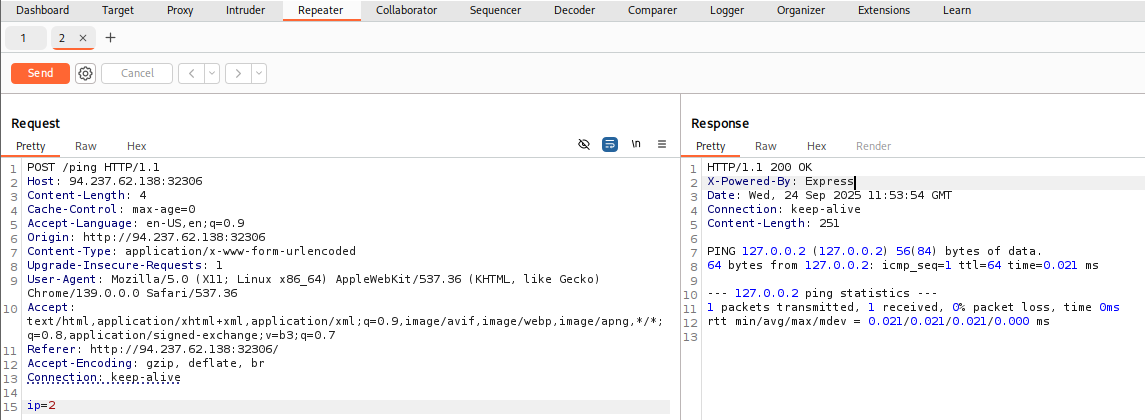The height and width of the screenshot is (420, 1145).
Task: Open the Response Render view
Action: (873, 146)
